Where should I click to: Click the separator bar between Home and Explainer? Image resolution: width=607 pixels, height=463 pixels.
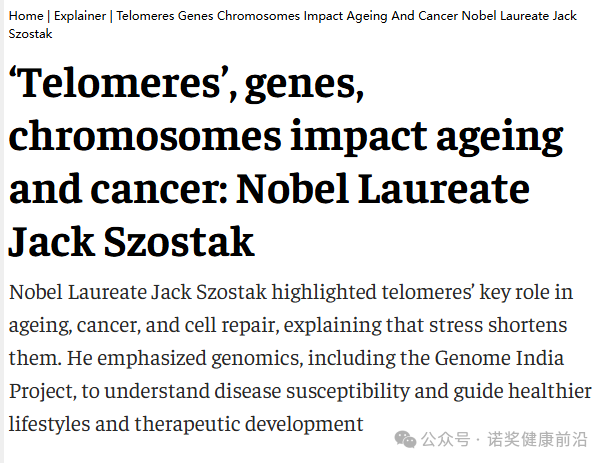coord(48,16)
